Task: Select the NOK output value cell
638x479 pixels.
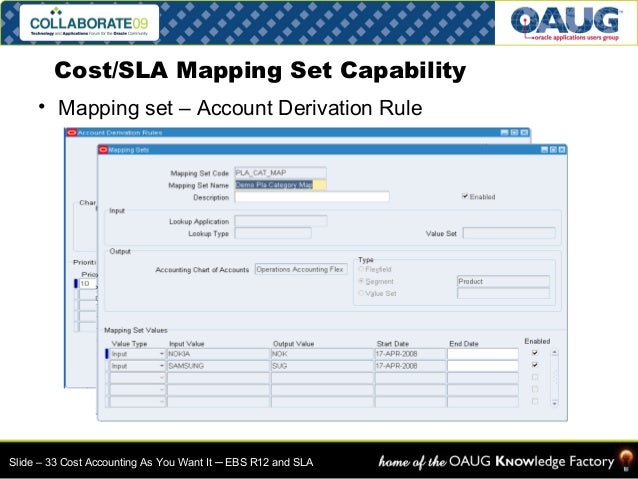Action: [x=322, y=354]
